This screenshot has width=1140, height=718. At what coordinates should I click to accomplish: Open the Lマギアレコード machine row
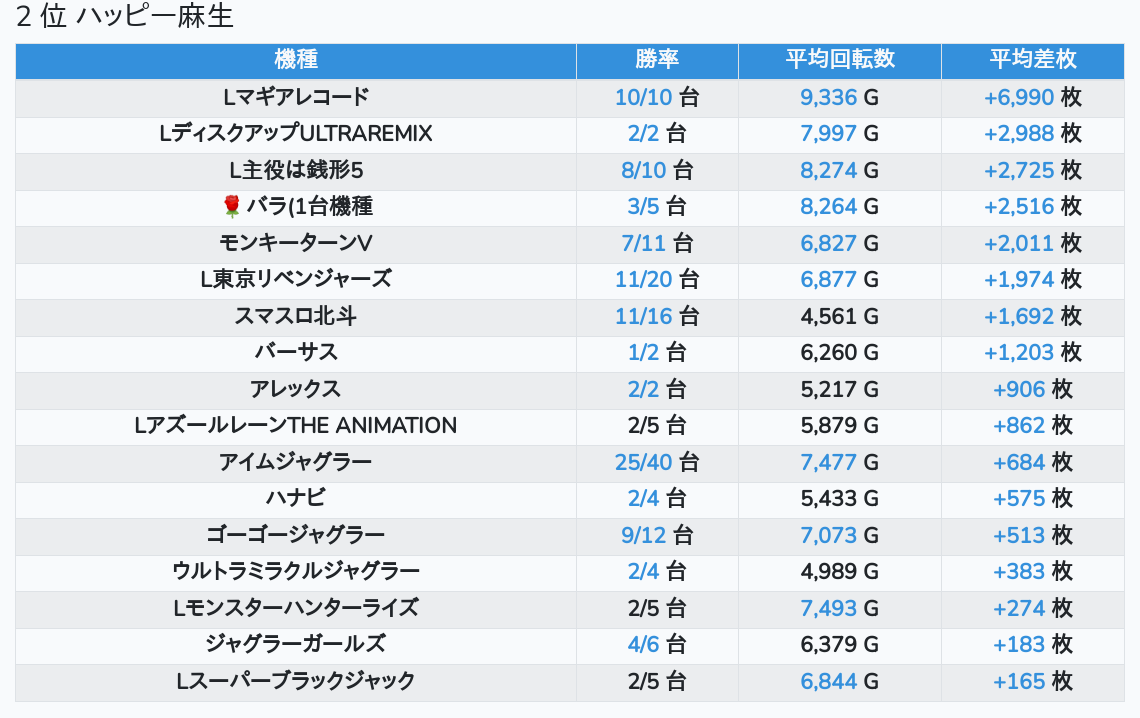click(x=296, y=97)
